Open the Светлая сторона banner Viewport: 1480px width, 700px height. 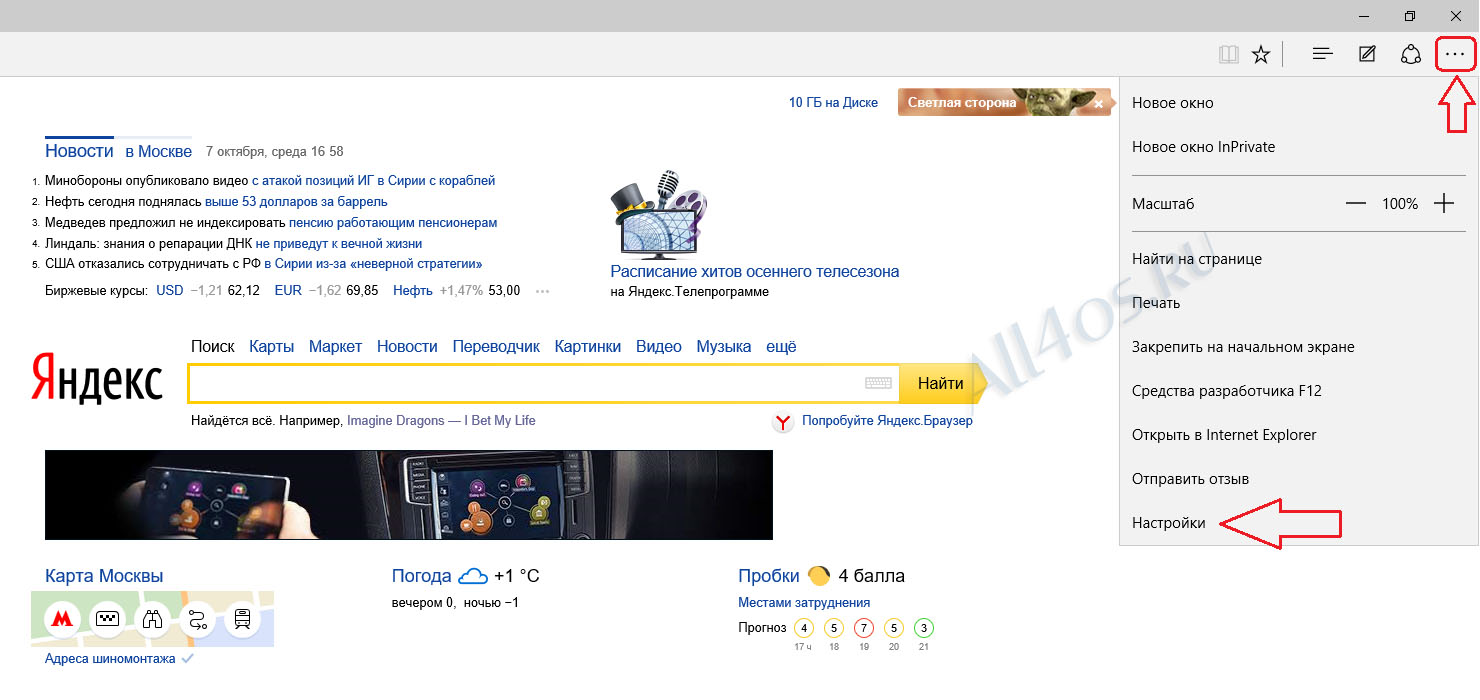pyautogui.click(x=1004, y=103)
